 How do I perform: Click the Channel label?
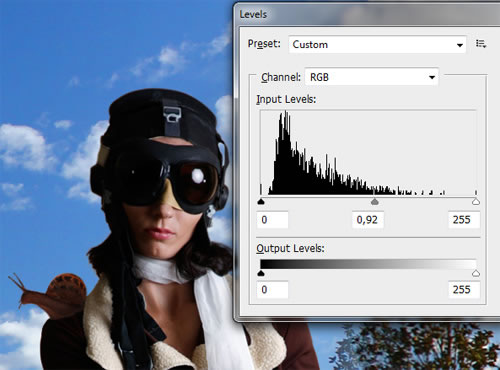click(281, 77)
